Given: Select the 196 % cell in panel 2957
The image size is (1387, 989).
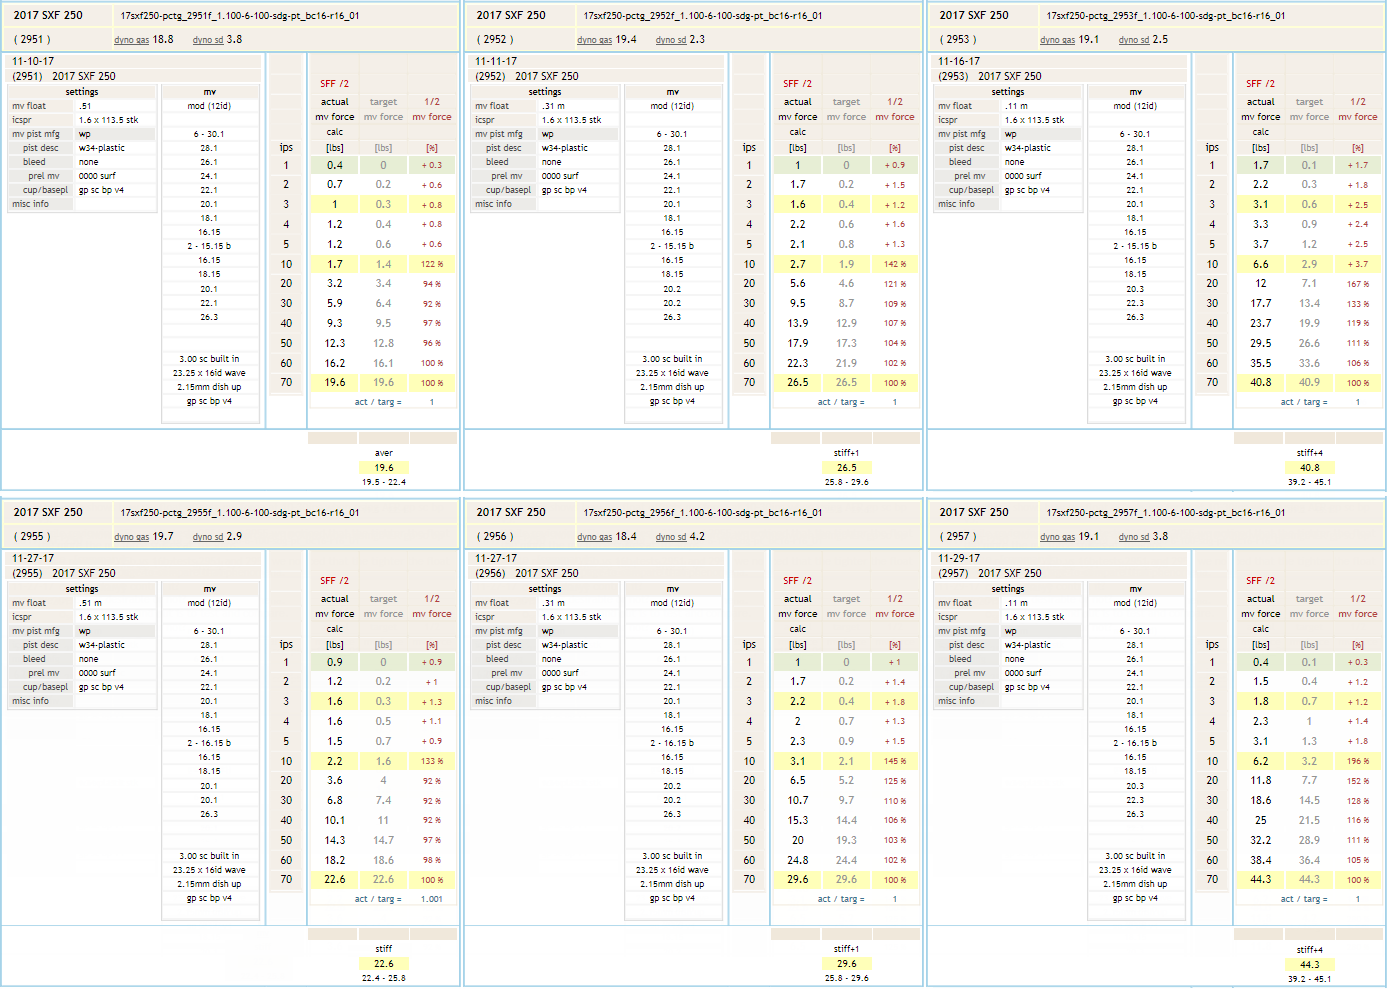Looking at the screenshot, I should click(1357, 761).
